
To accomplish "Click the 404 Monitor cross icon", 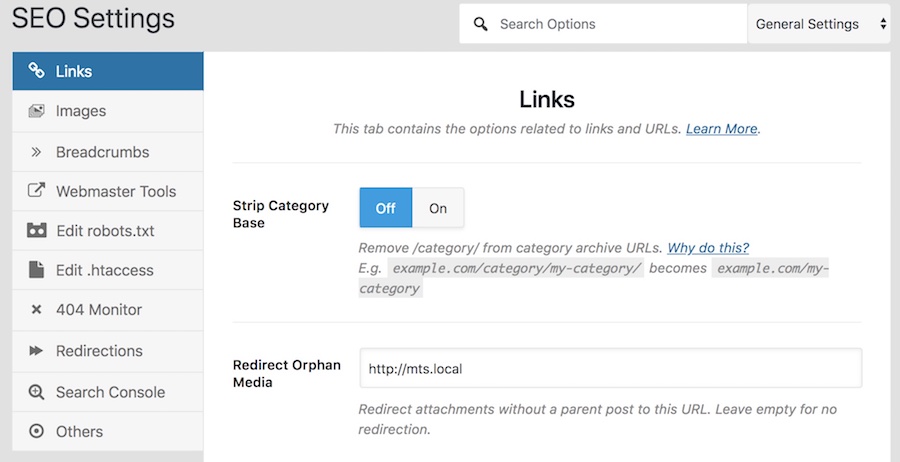I will [36, 310].
